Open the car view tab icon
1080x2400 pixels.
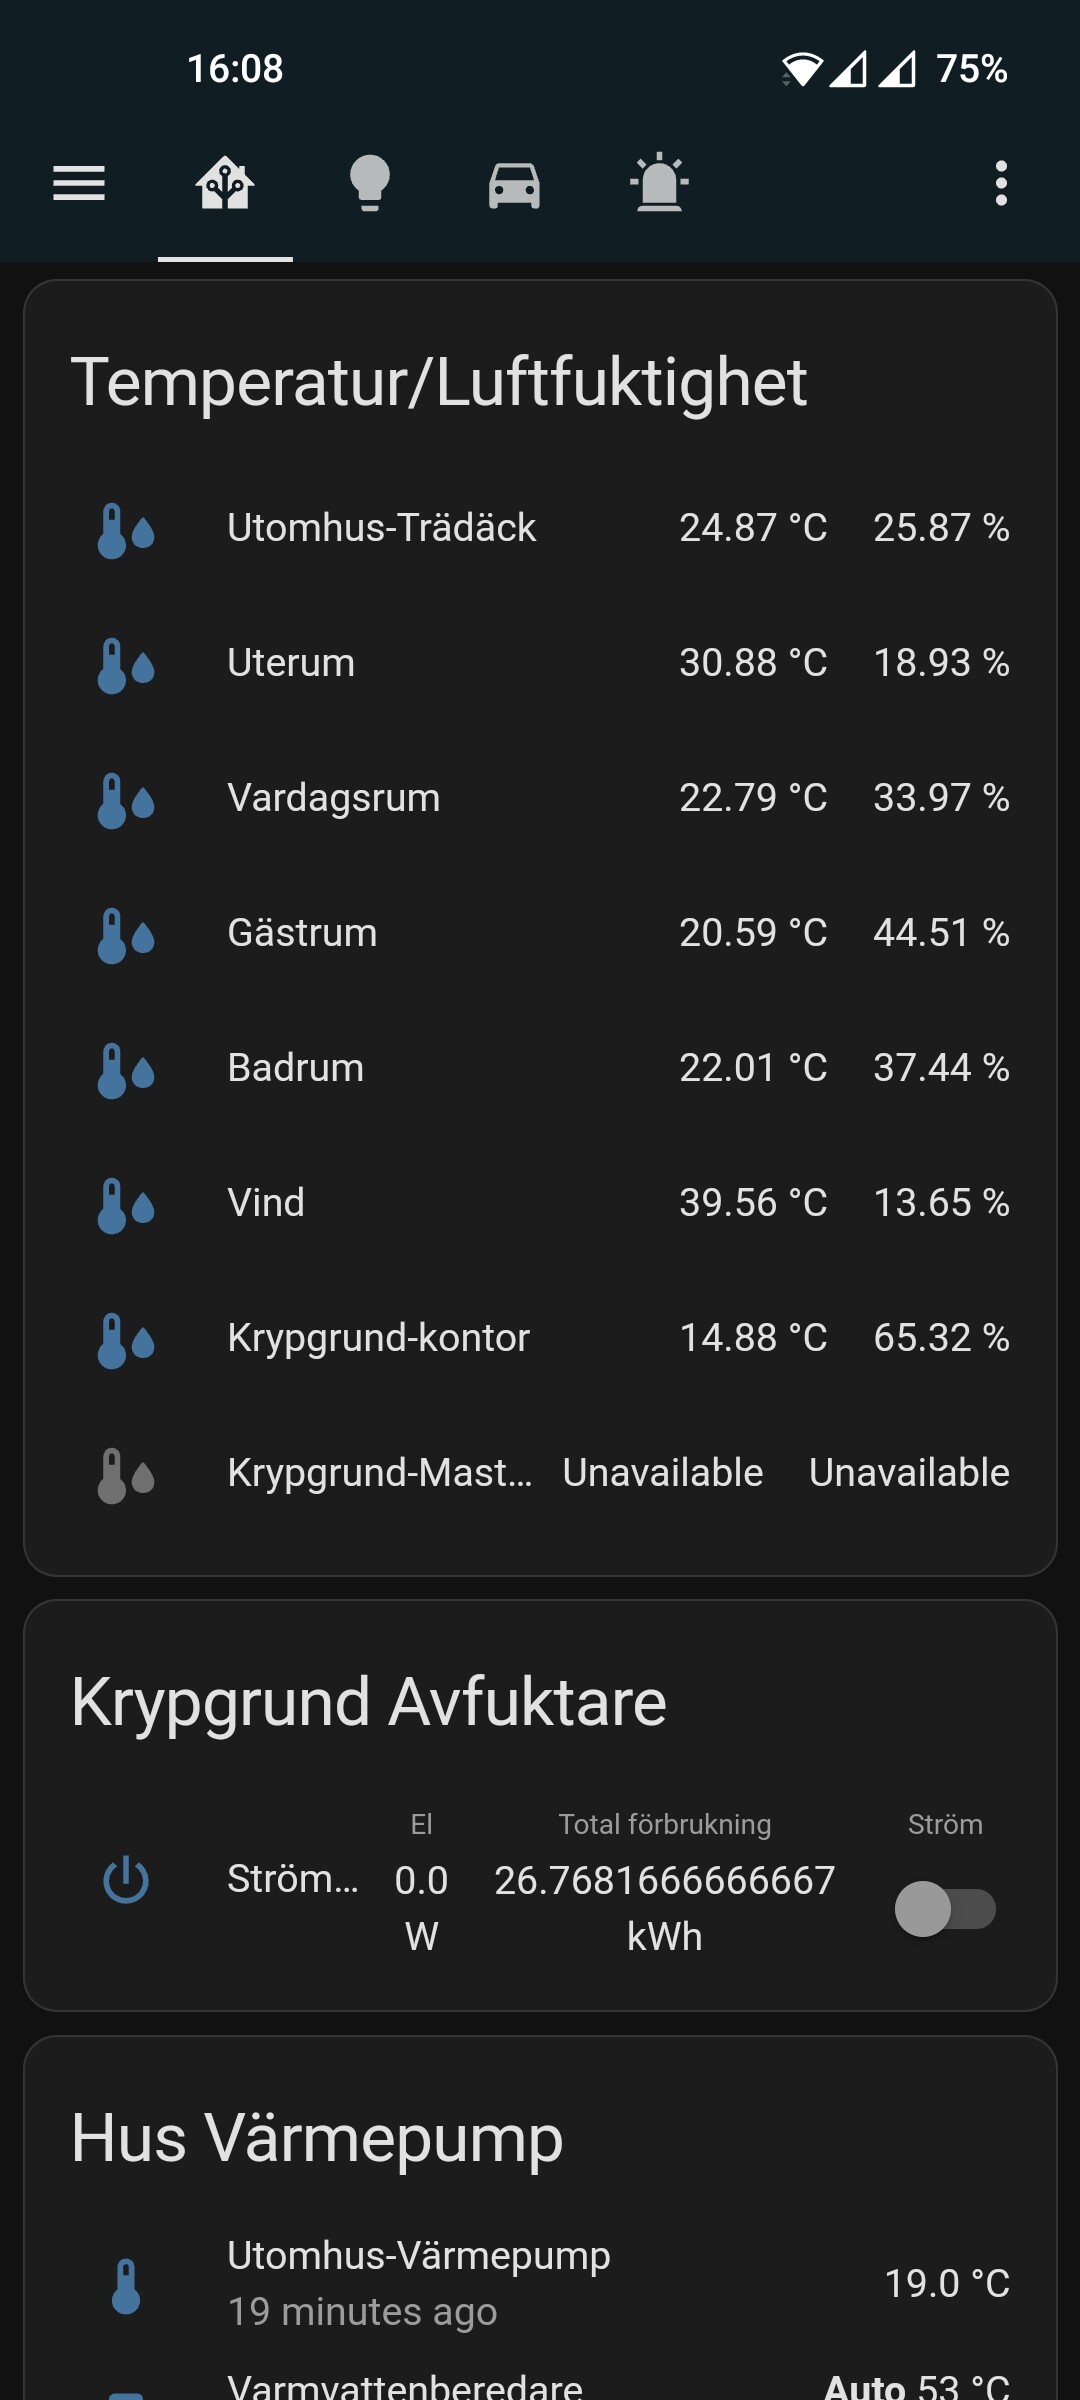point(514,183)
